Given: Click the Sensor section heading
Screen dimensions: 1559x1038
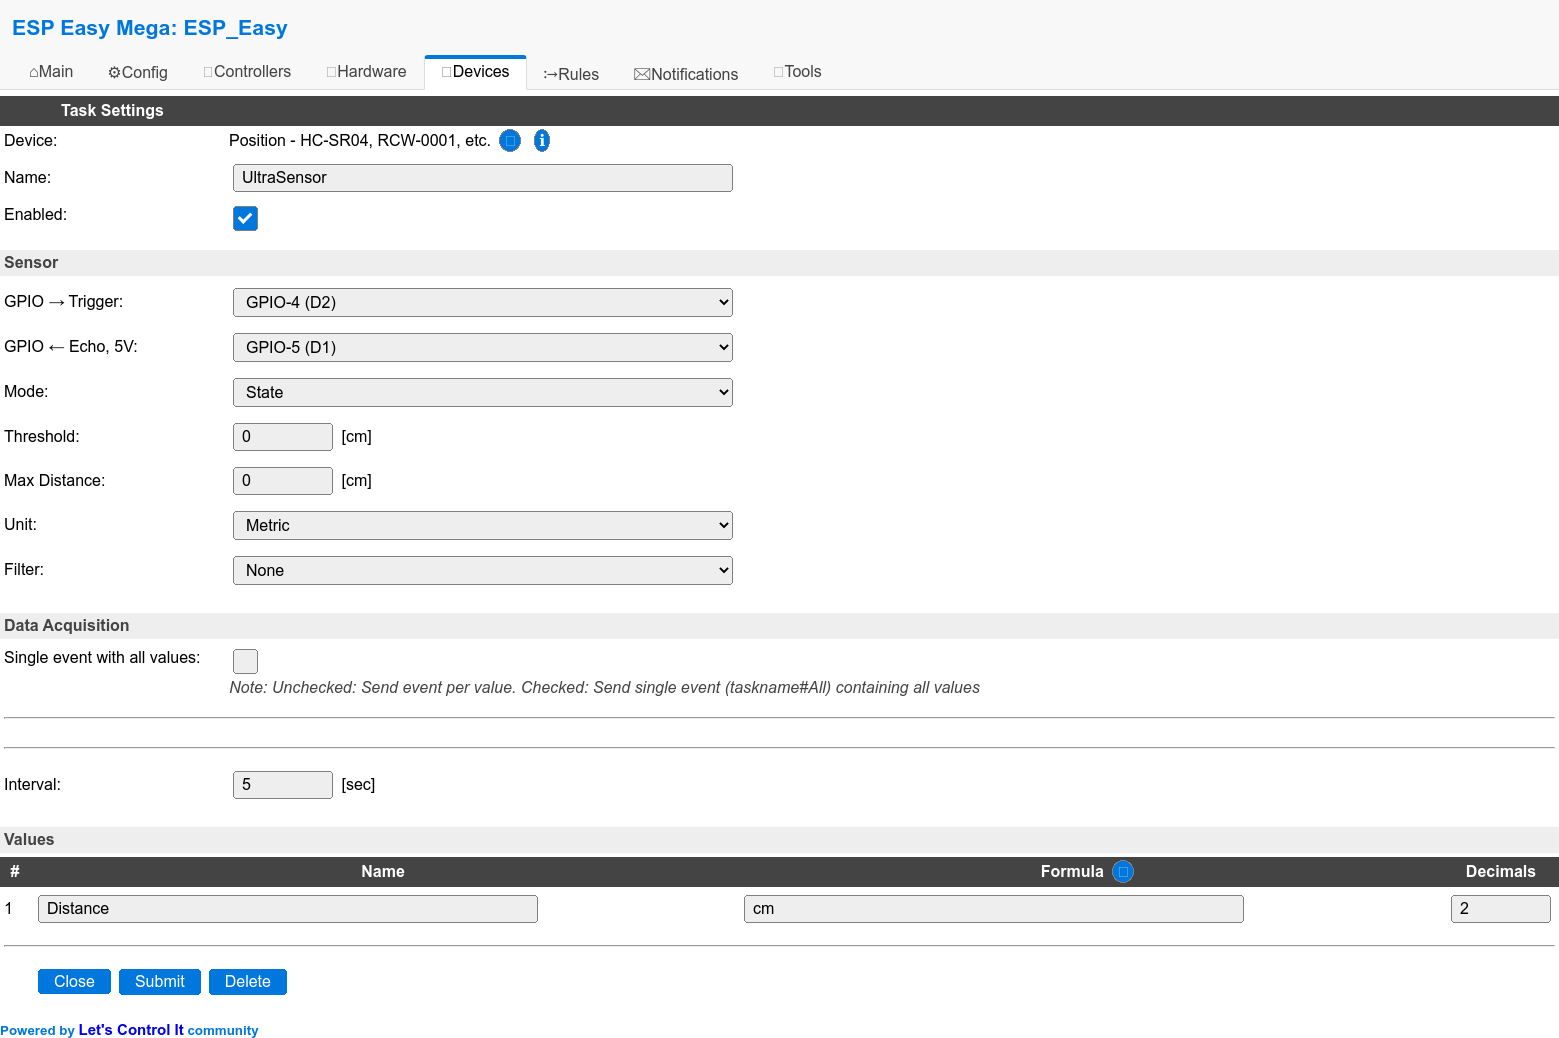Looking at the screenshot, I should (x=31, y=263).
